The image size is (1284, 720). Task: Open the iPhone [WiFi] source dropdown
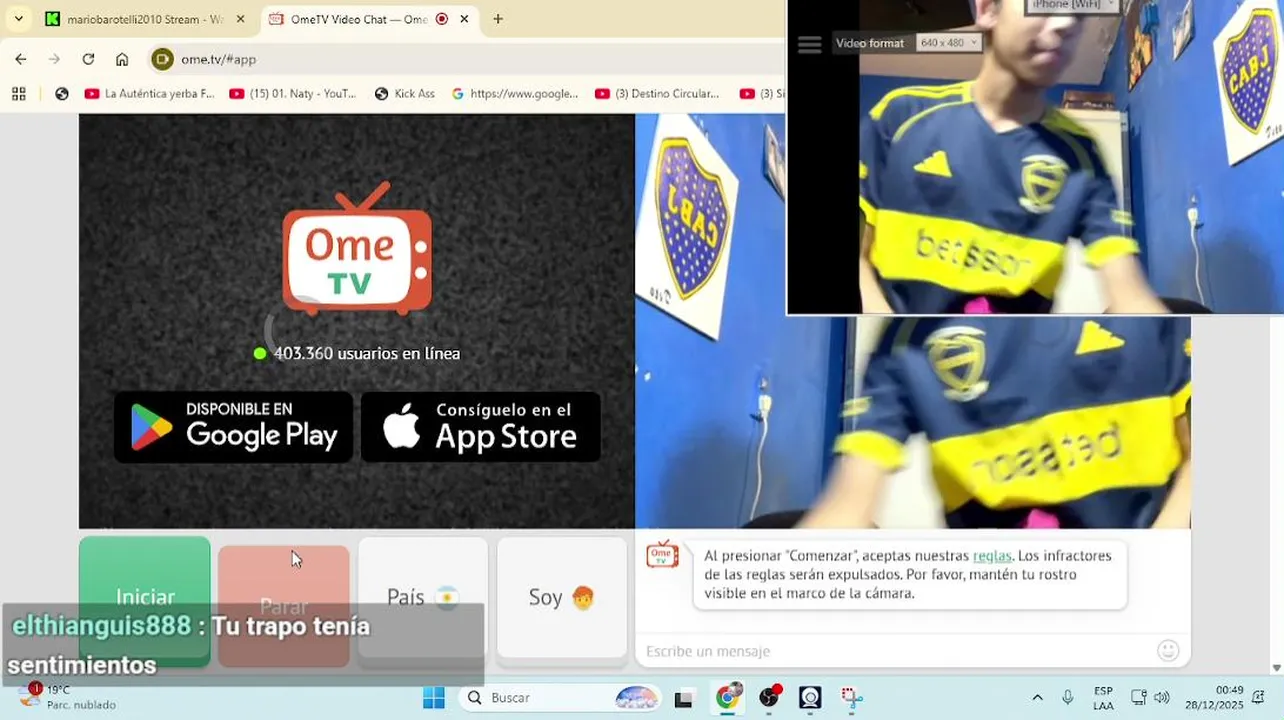pos(1071,5)
